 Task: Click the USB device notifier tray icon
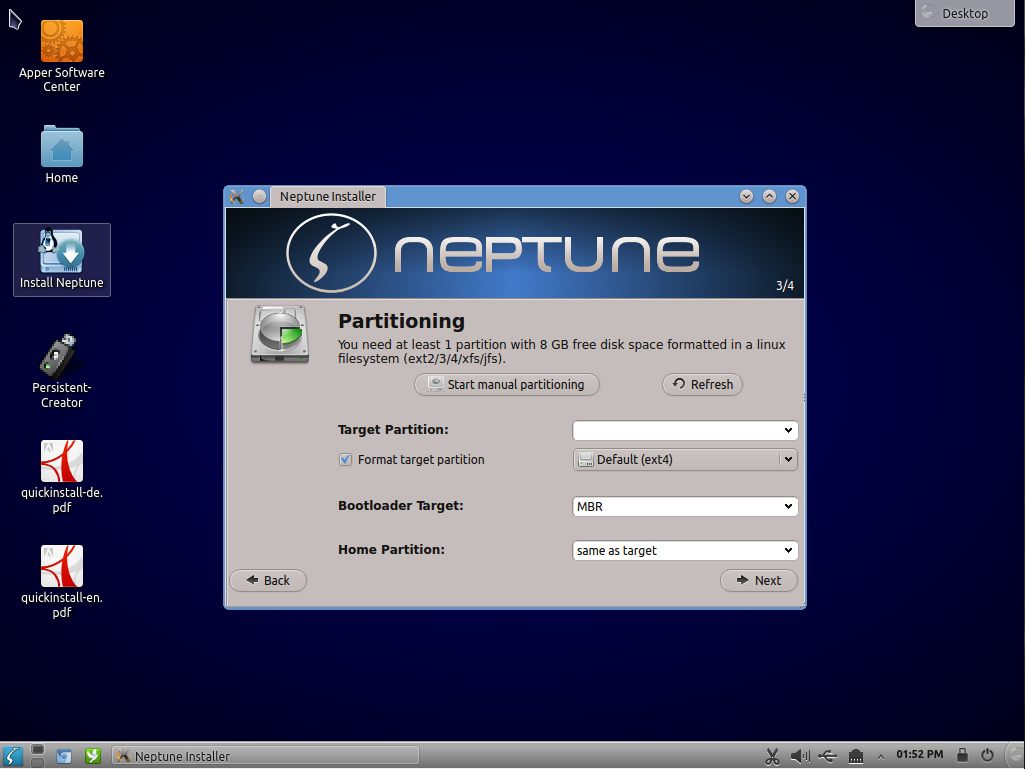click(x=828, y=756)
